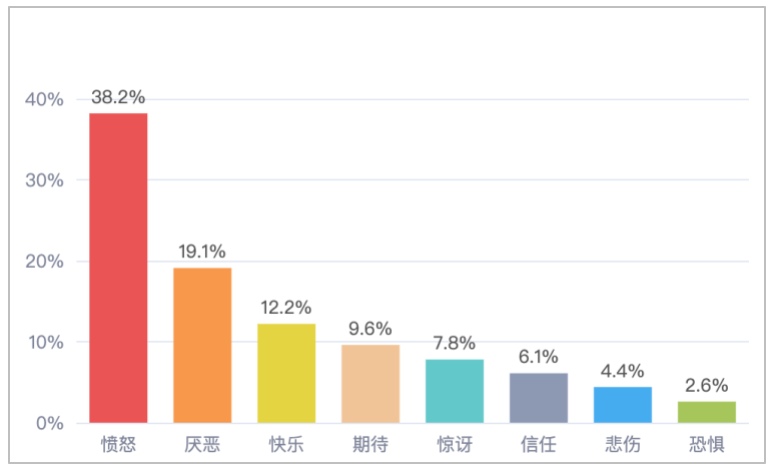Click the teal 惊讶 bar
Image resolution: width=774 pixels, height=472 pixels.
454,391
